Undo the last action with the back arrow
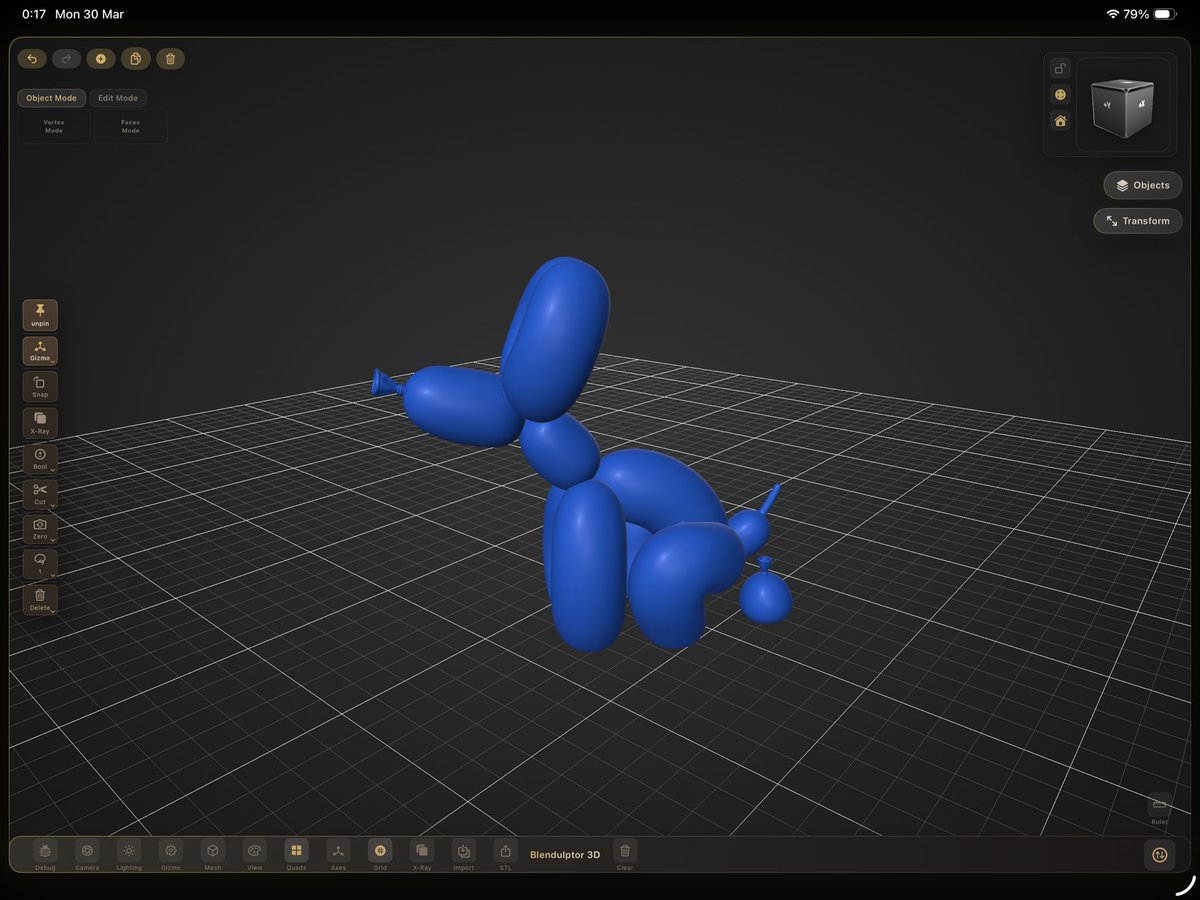 [32, 59]
